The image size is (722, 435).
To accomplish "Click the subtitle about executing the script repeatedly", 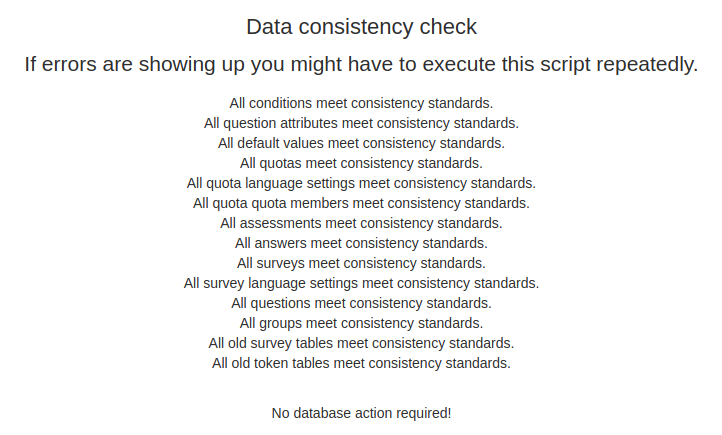I will (x=361, y=65).
